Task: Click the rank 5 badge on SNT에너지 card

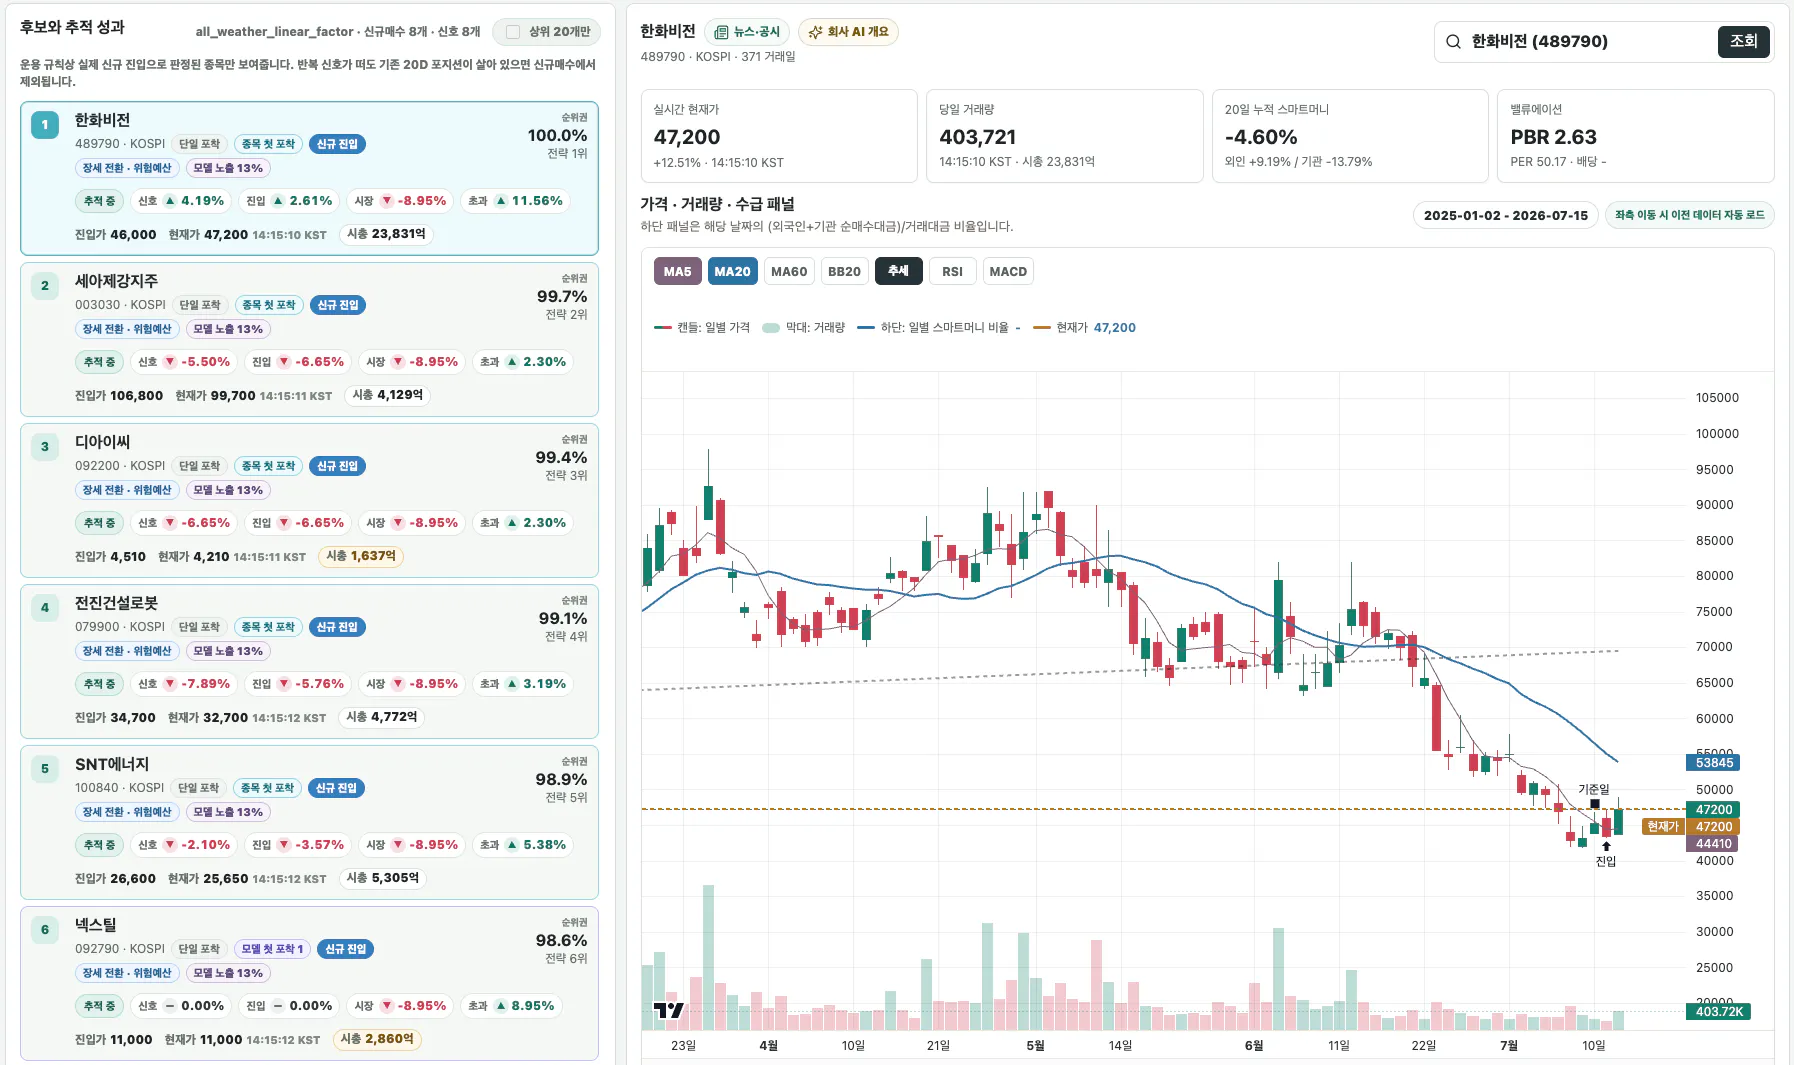Action: [45, 769]
